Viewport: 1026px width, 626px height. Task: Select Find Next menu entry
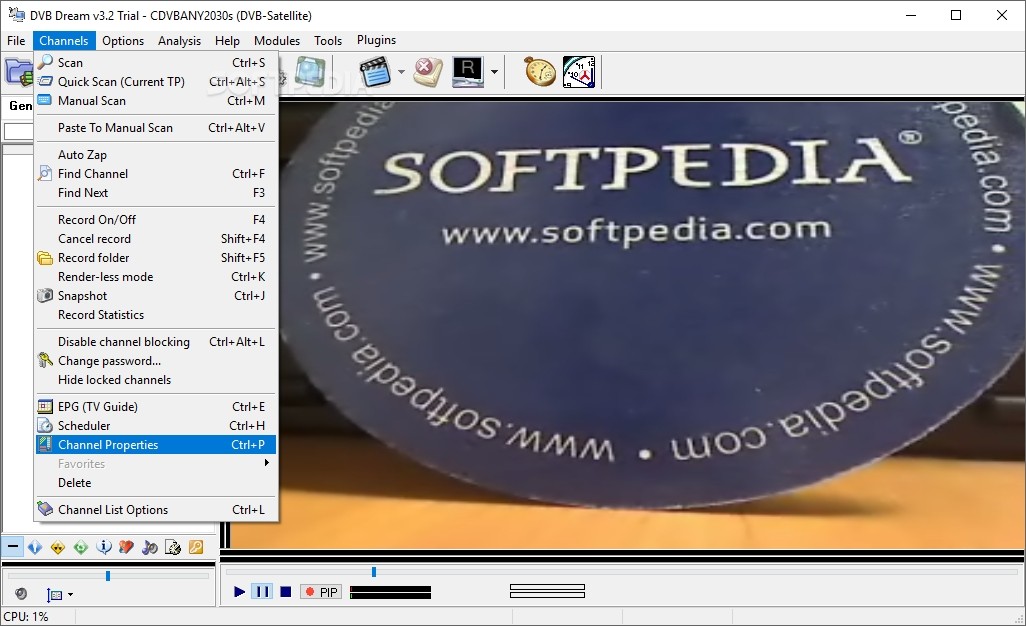click(x=156, y=193)
